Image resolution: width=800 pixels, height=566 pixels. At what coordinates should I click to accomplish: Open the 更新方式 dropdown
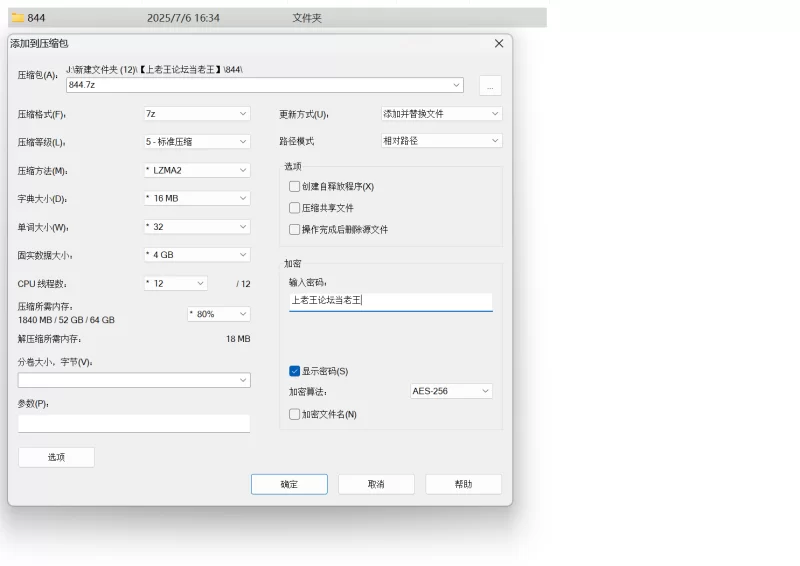click(441, 114)
